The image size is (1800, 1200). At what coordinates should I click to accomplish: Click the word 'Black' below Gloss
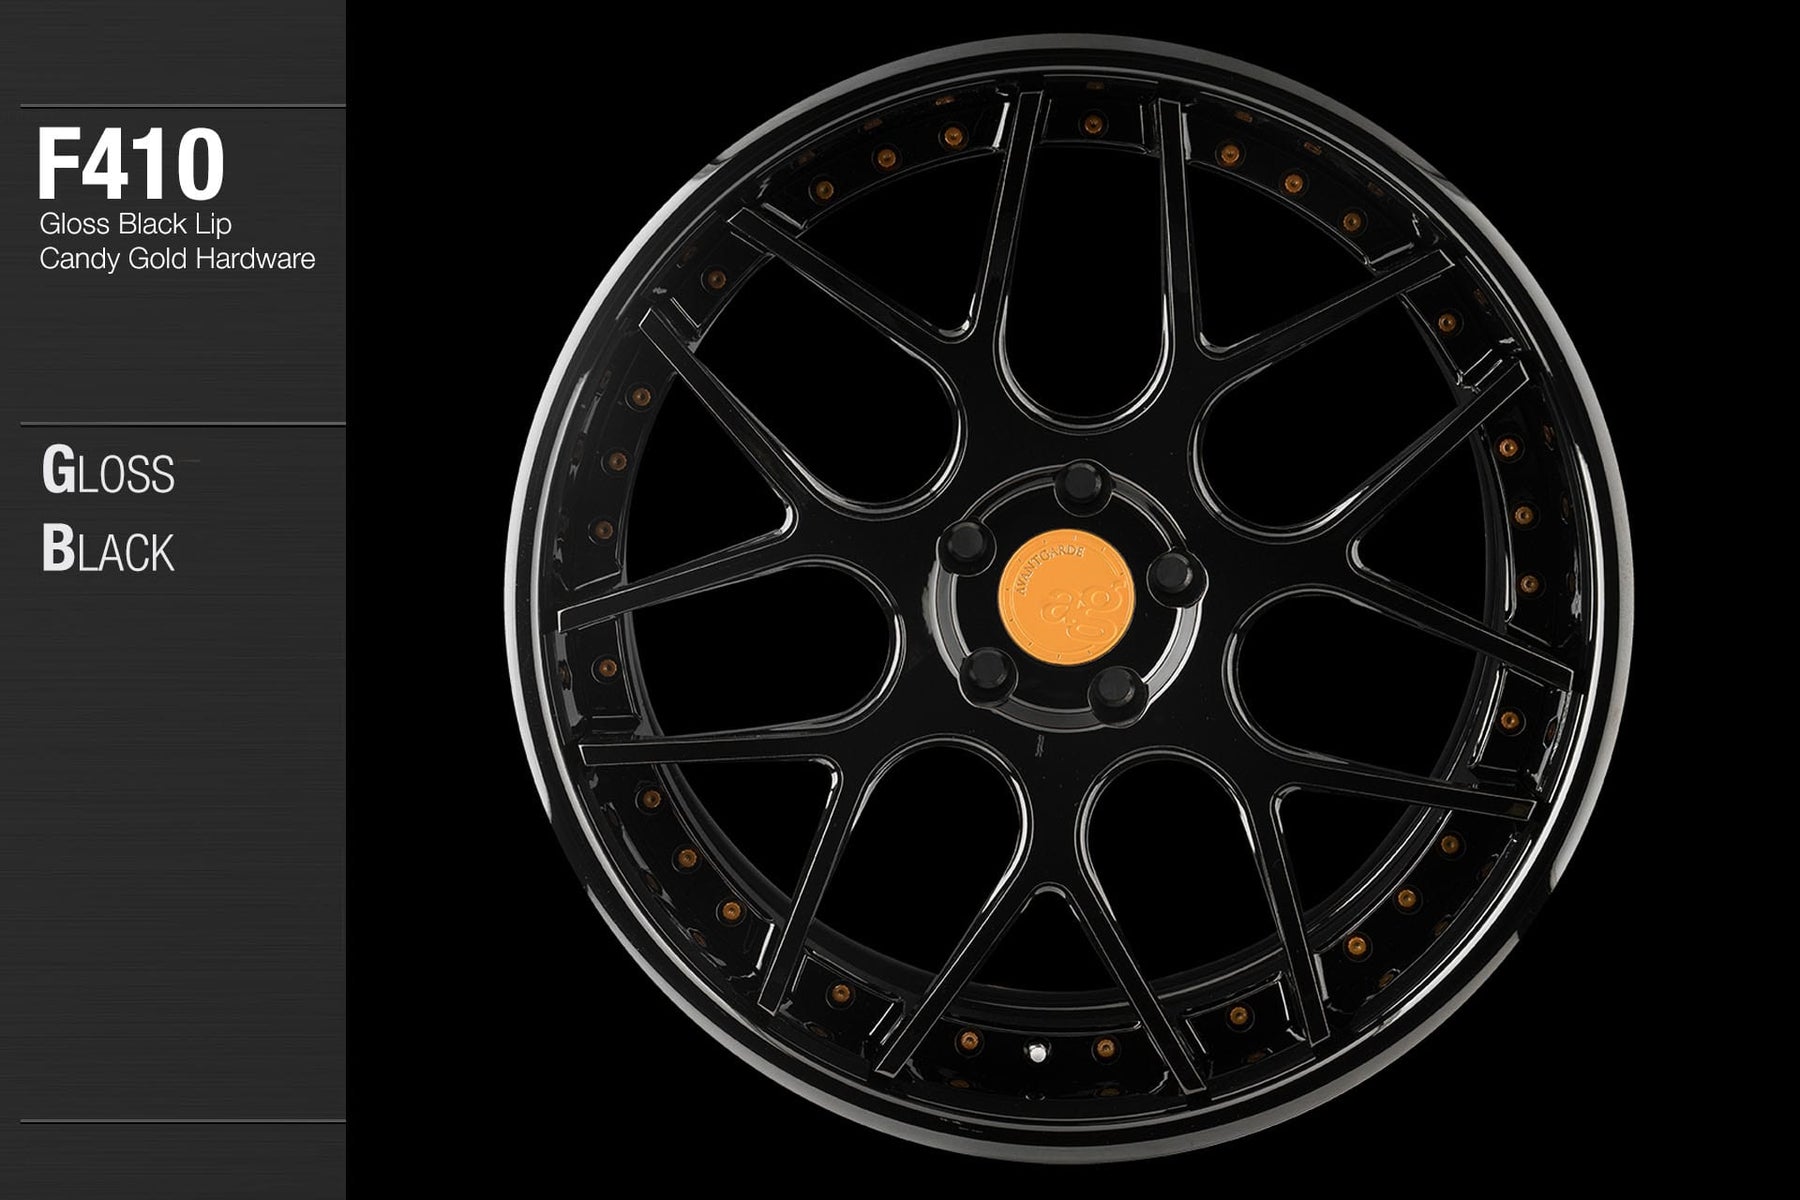[108, 550]
